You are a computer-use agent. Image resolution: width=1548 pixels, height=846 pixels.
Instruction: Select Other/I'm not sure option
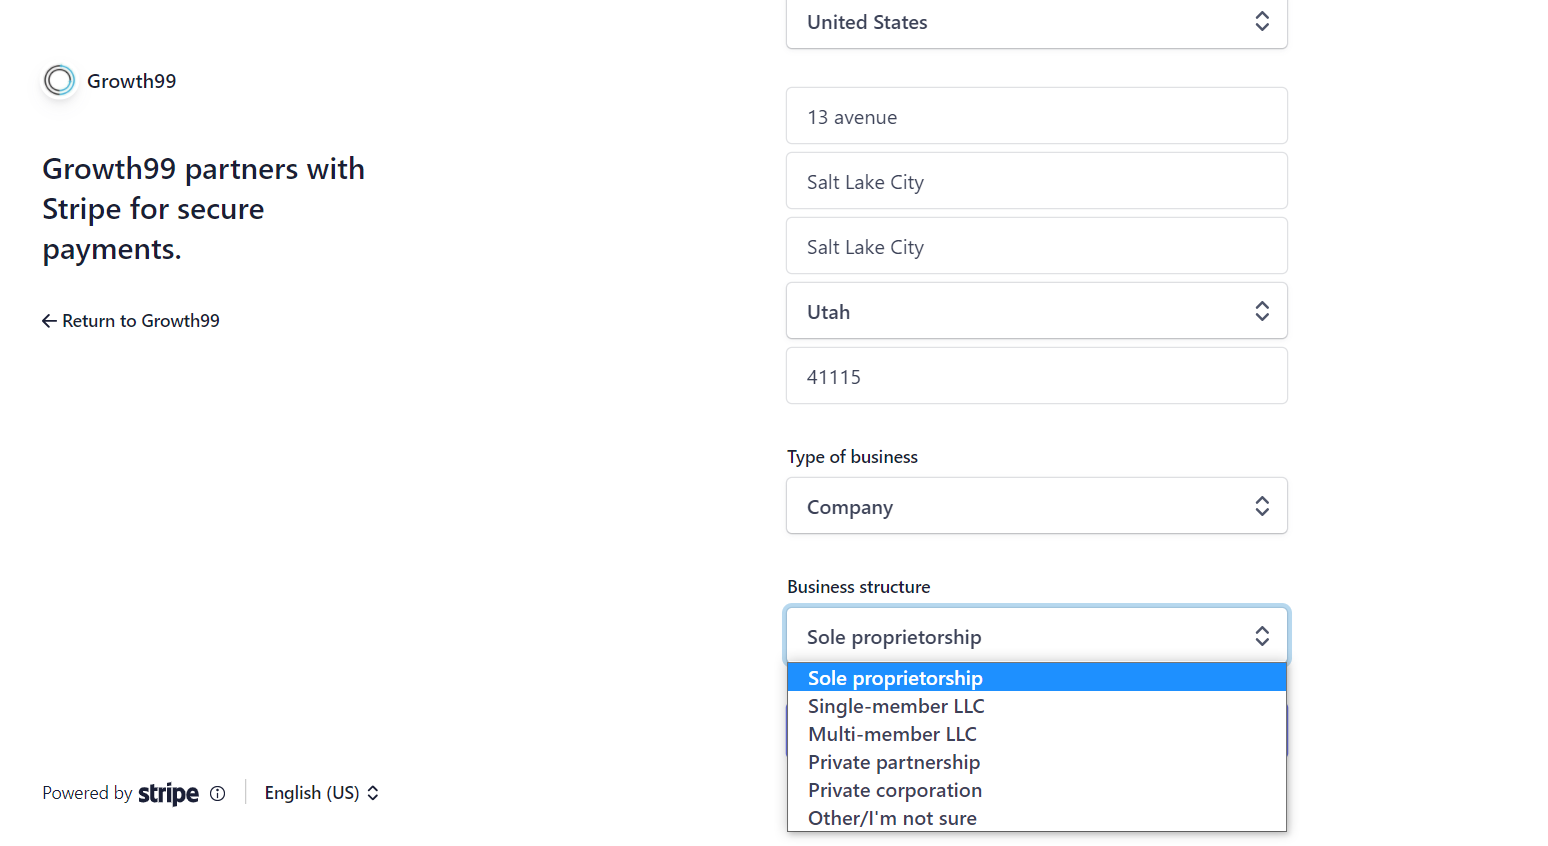click(x=892, y=818)
